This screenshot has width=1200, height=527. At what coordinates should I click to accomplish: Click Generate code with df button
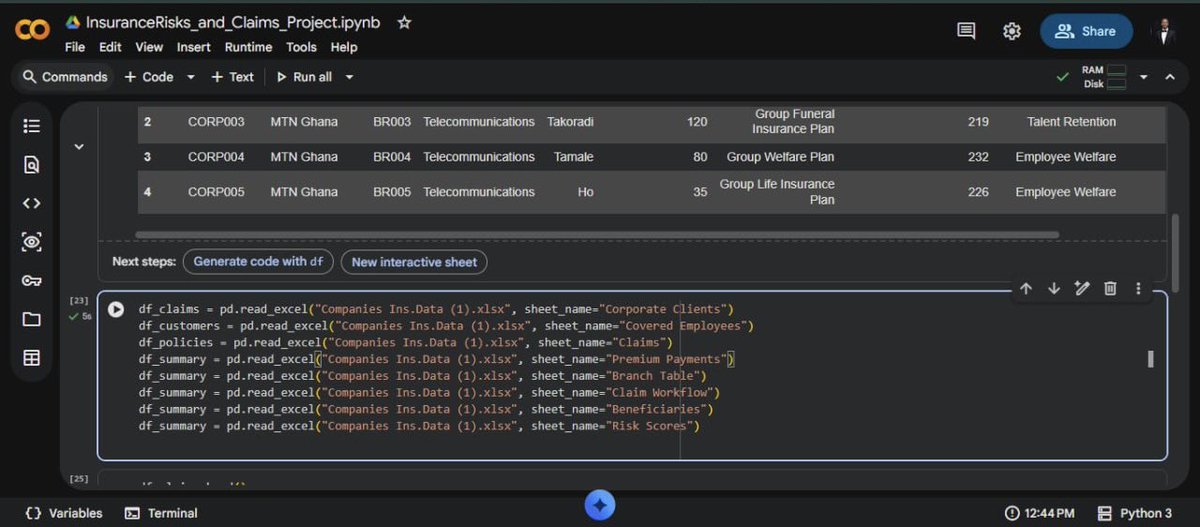tap(258, 261)
